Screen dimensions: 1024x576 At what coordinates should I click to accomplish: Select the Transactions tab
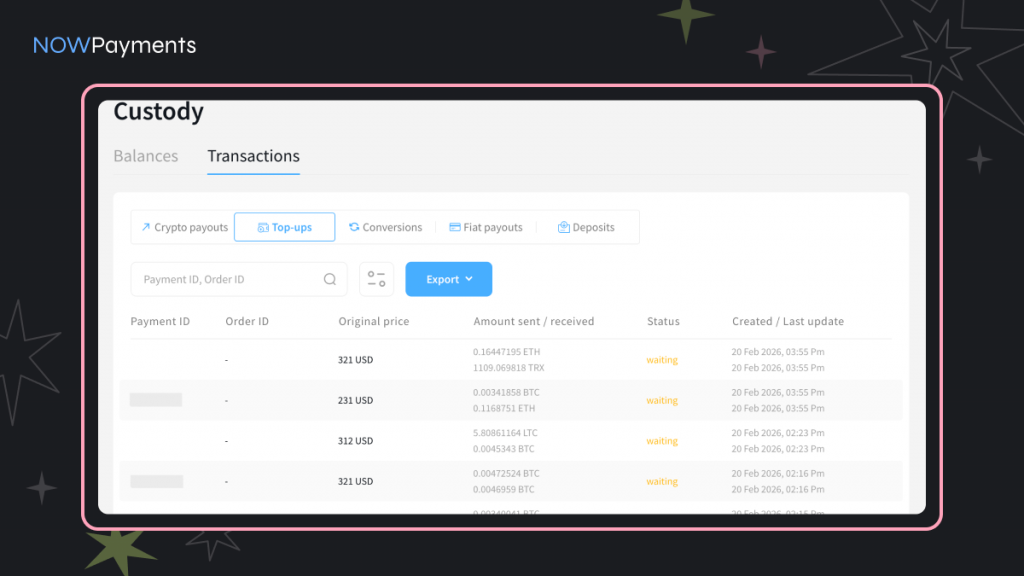pos(253,156)
